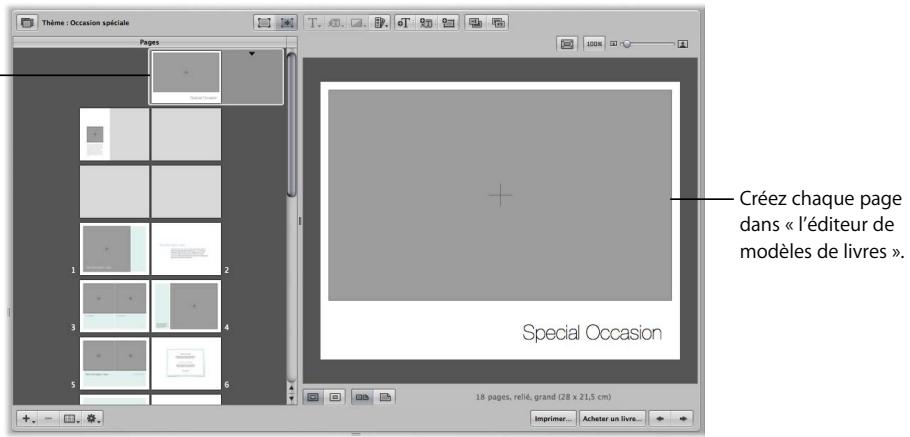
Task: Select the inside flap page thumbnail with small photo
Action: [114, 134]
